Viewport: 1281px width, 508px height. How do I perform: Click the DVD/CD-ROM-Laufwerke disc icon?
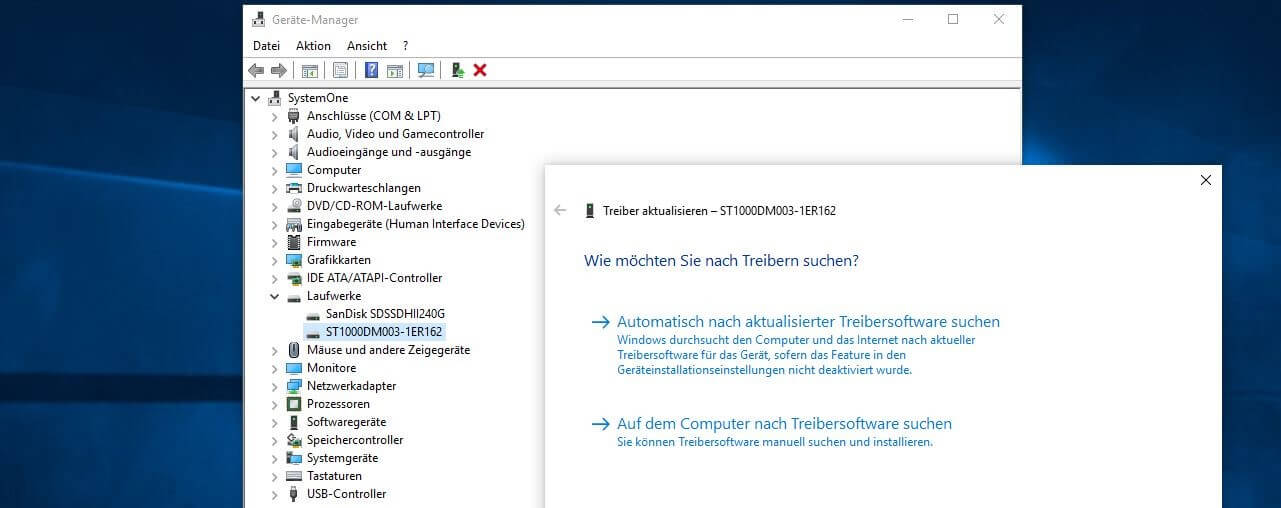click(294, 206)
